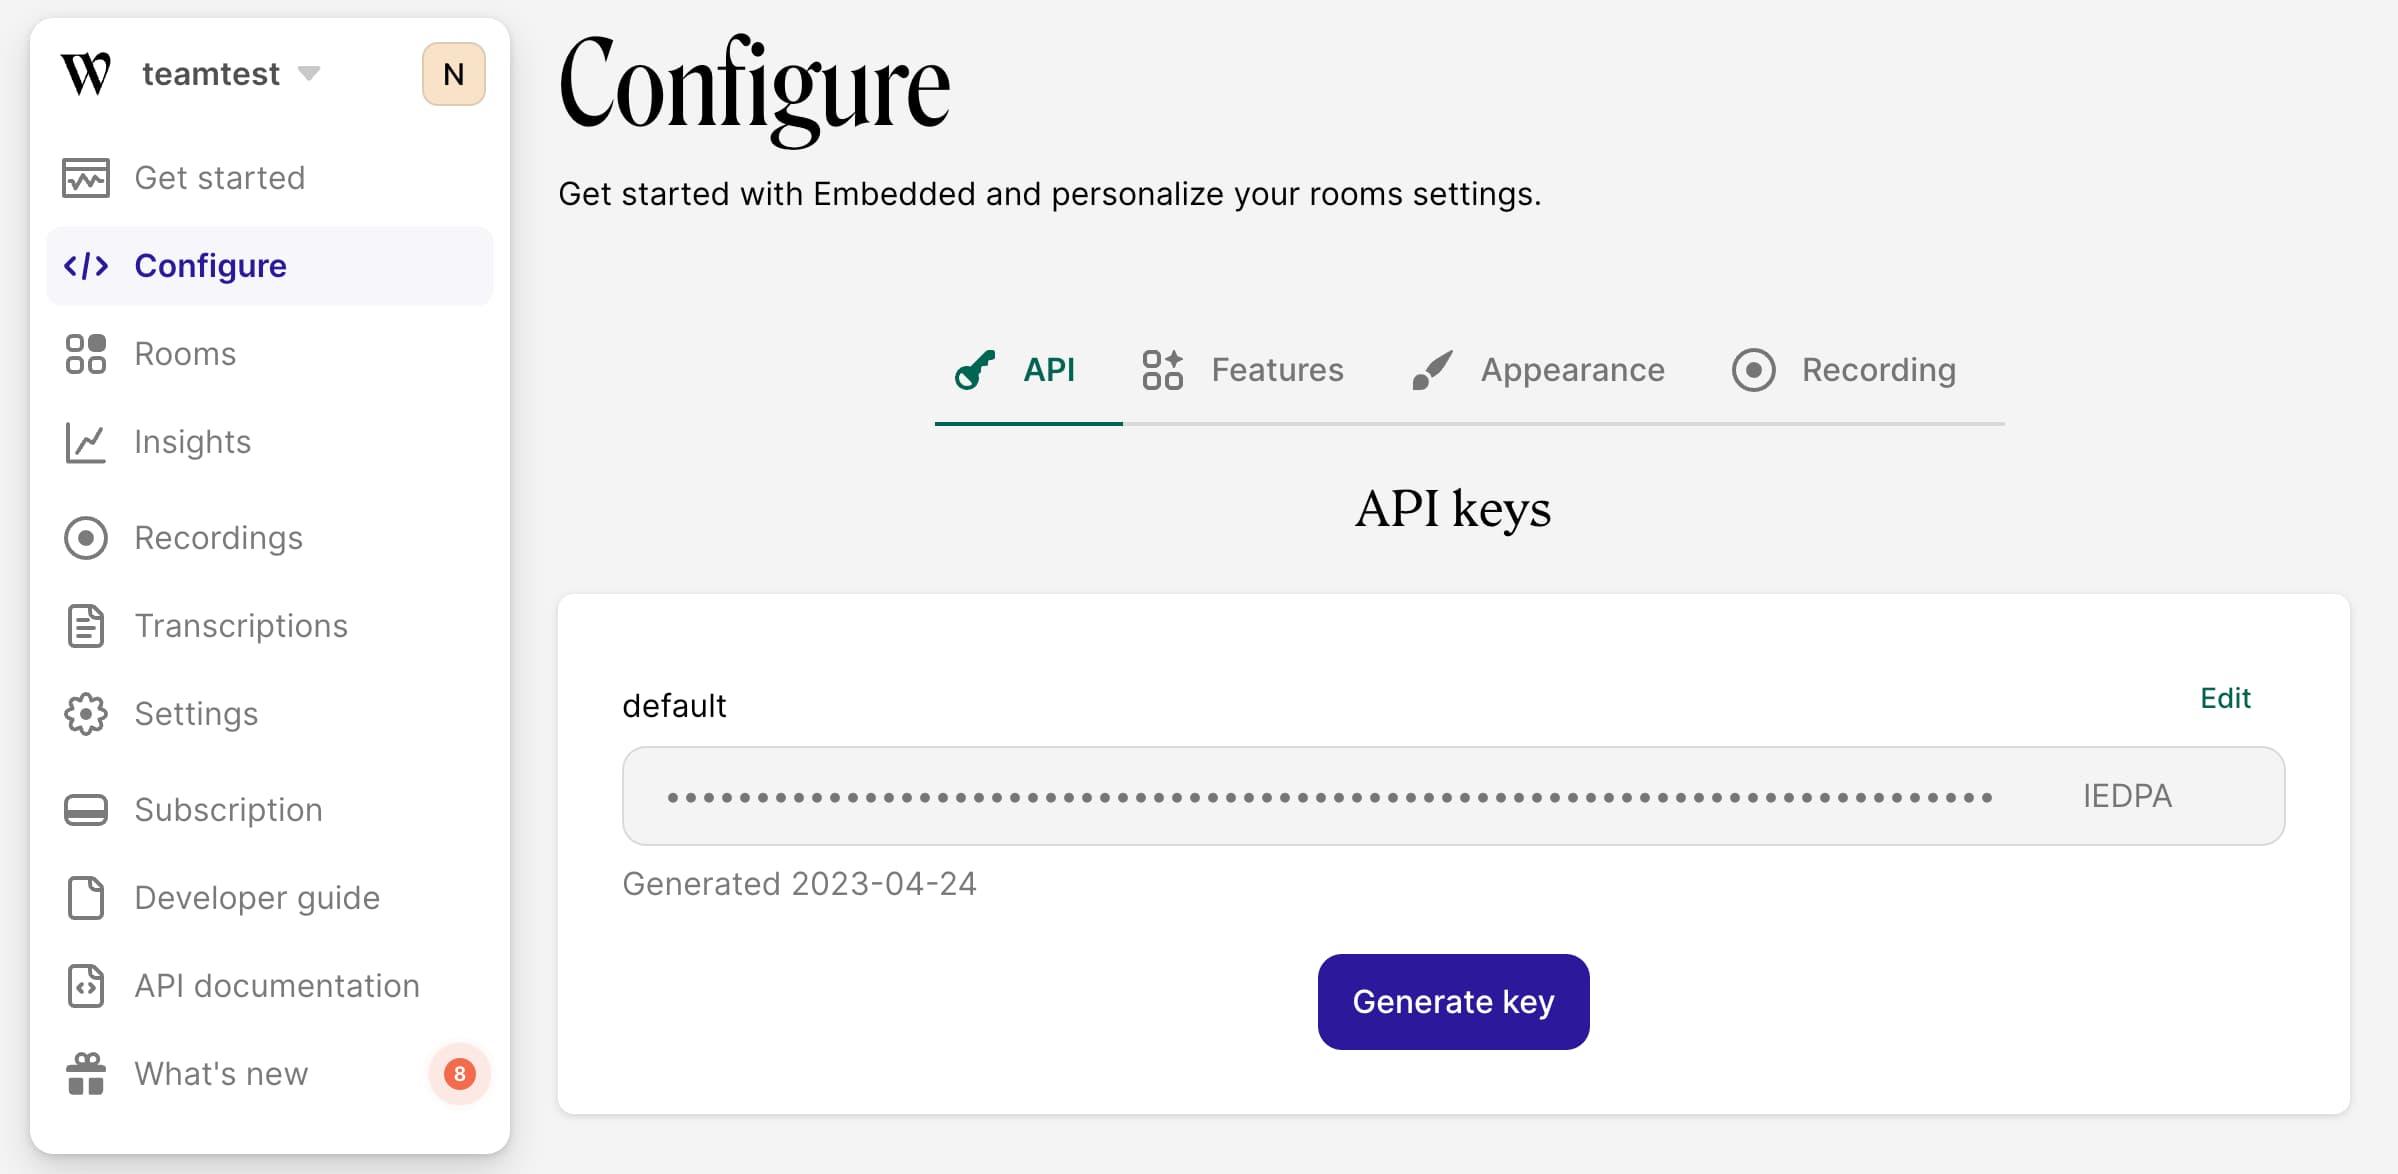Click the masked default API key field

(x=1330, y=796)
